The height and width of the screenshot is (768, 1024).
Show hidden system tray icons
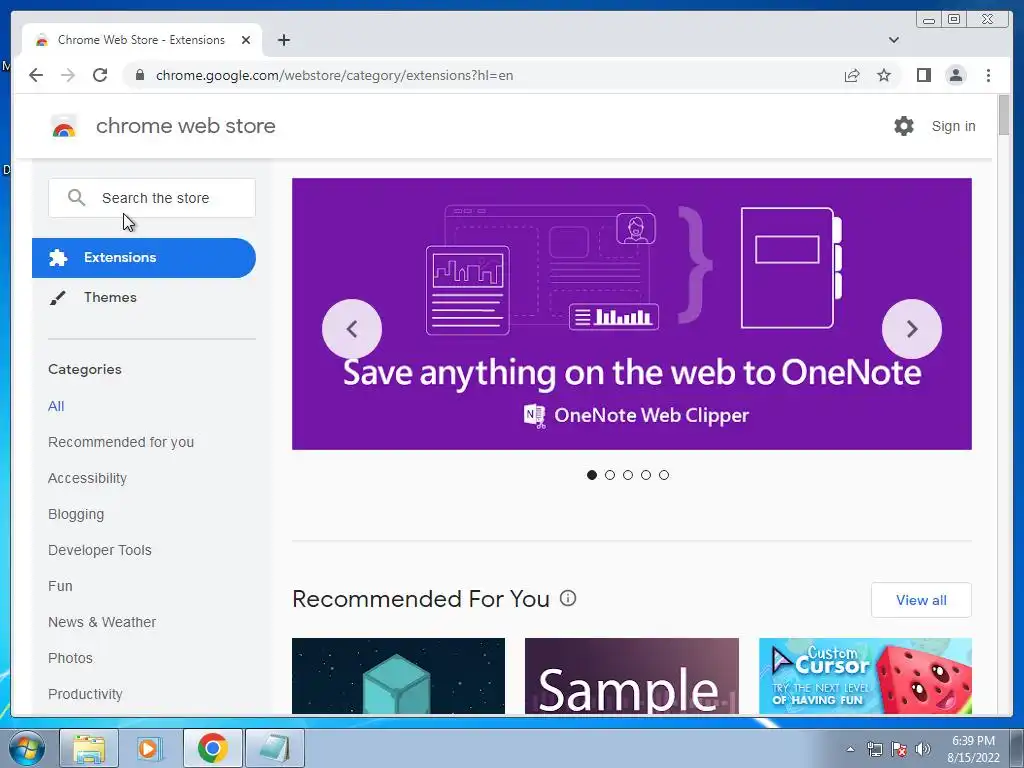[850, 749]
